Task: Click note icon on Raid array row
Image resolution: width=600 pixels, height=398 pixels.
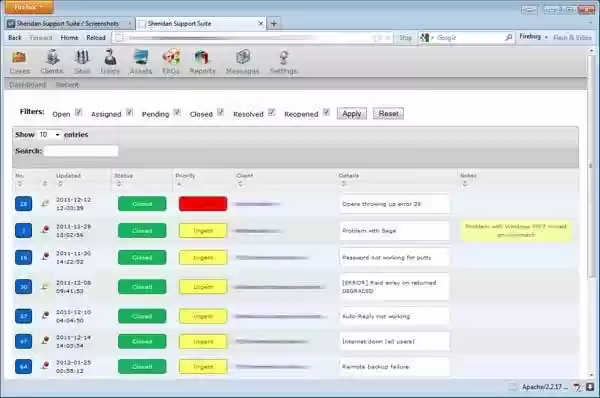Action: (x=45, y=286)
